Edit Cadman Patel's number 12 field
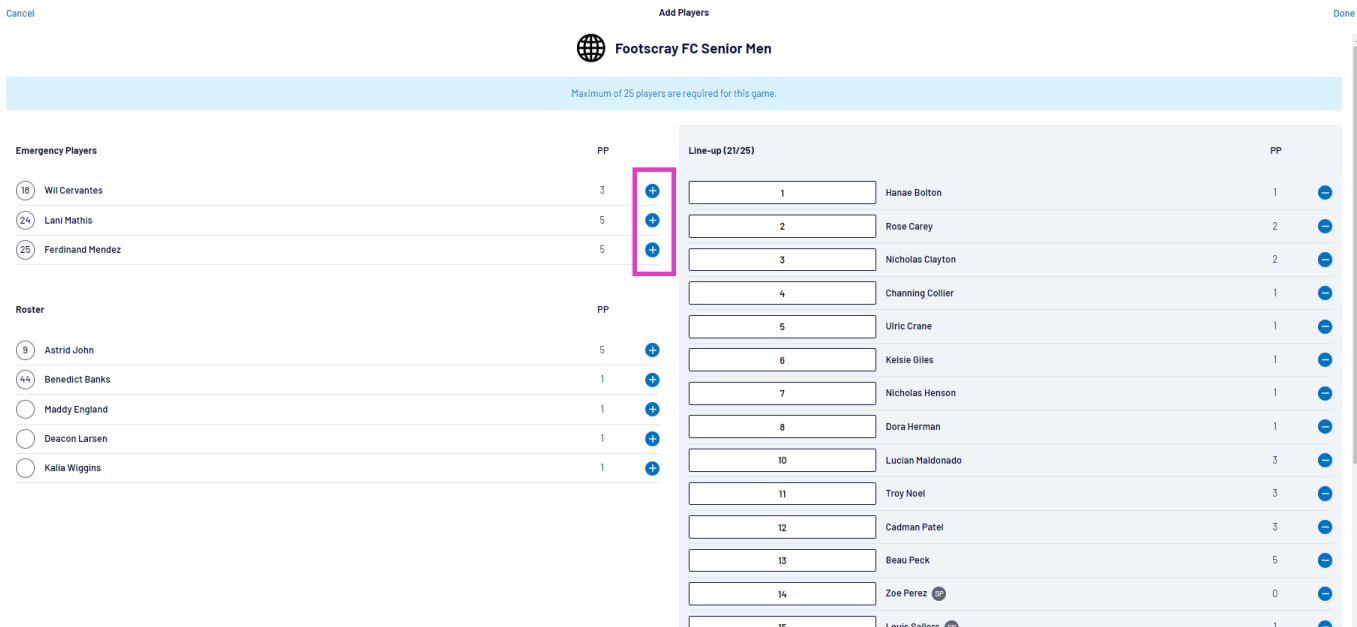This screenshot has width=1357, height=627. (782, 527)
